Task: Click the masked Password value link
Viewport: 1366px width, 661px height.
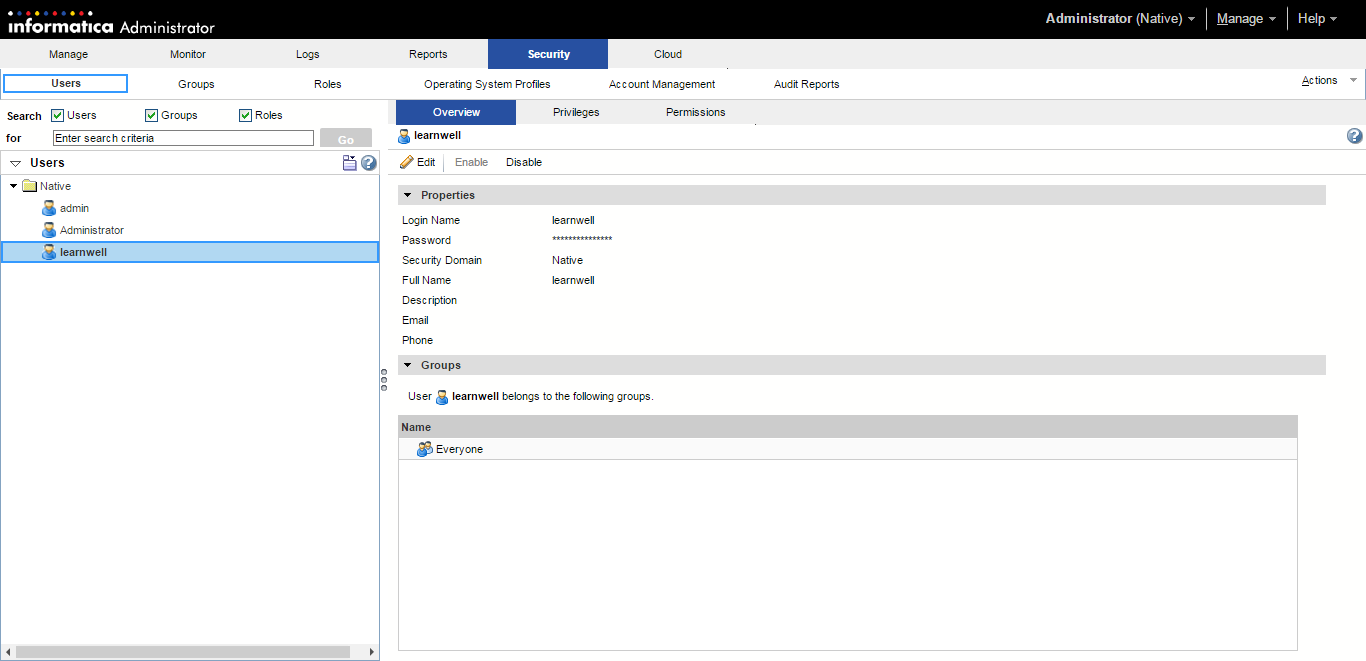Action: point(582,240)
